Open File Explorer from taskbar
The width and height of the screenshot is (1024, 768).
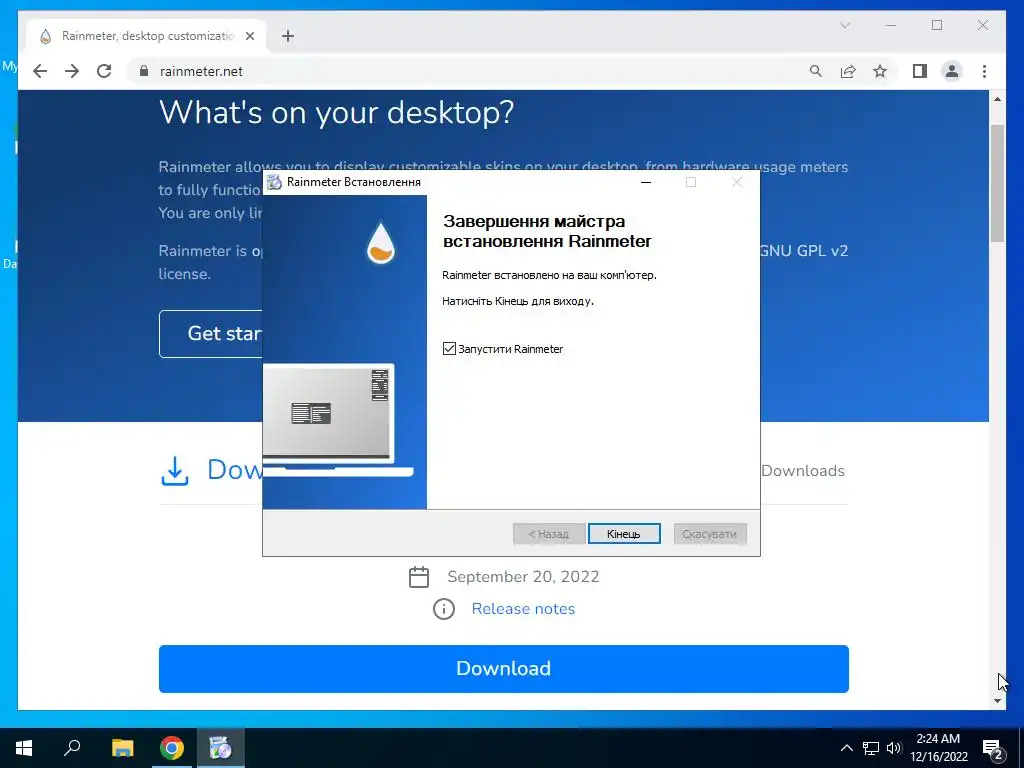point(122,748)
